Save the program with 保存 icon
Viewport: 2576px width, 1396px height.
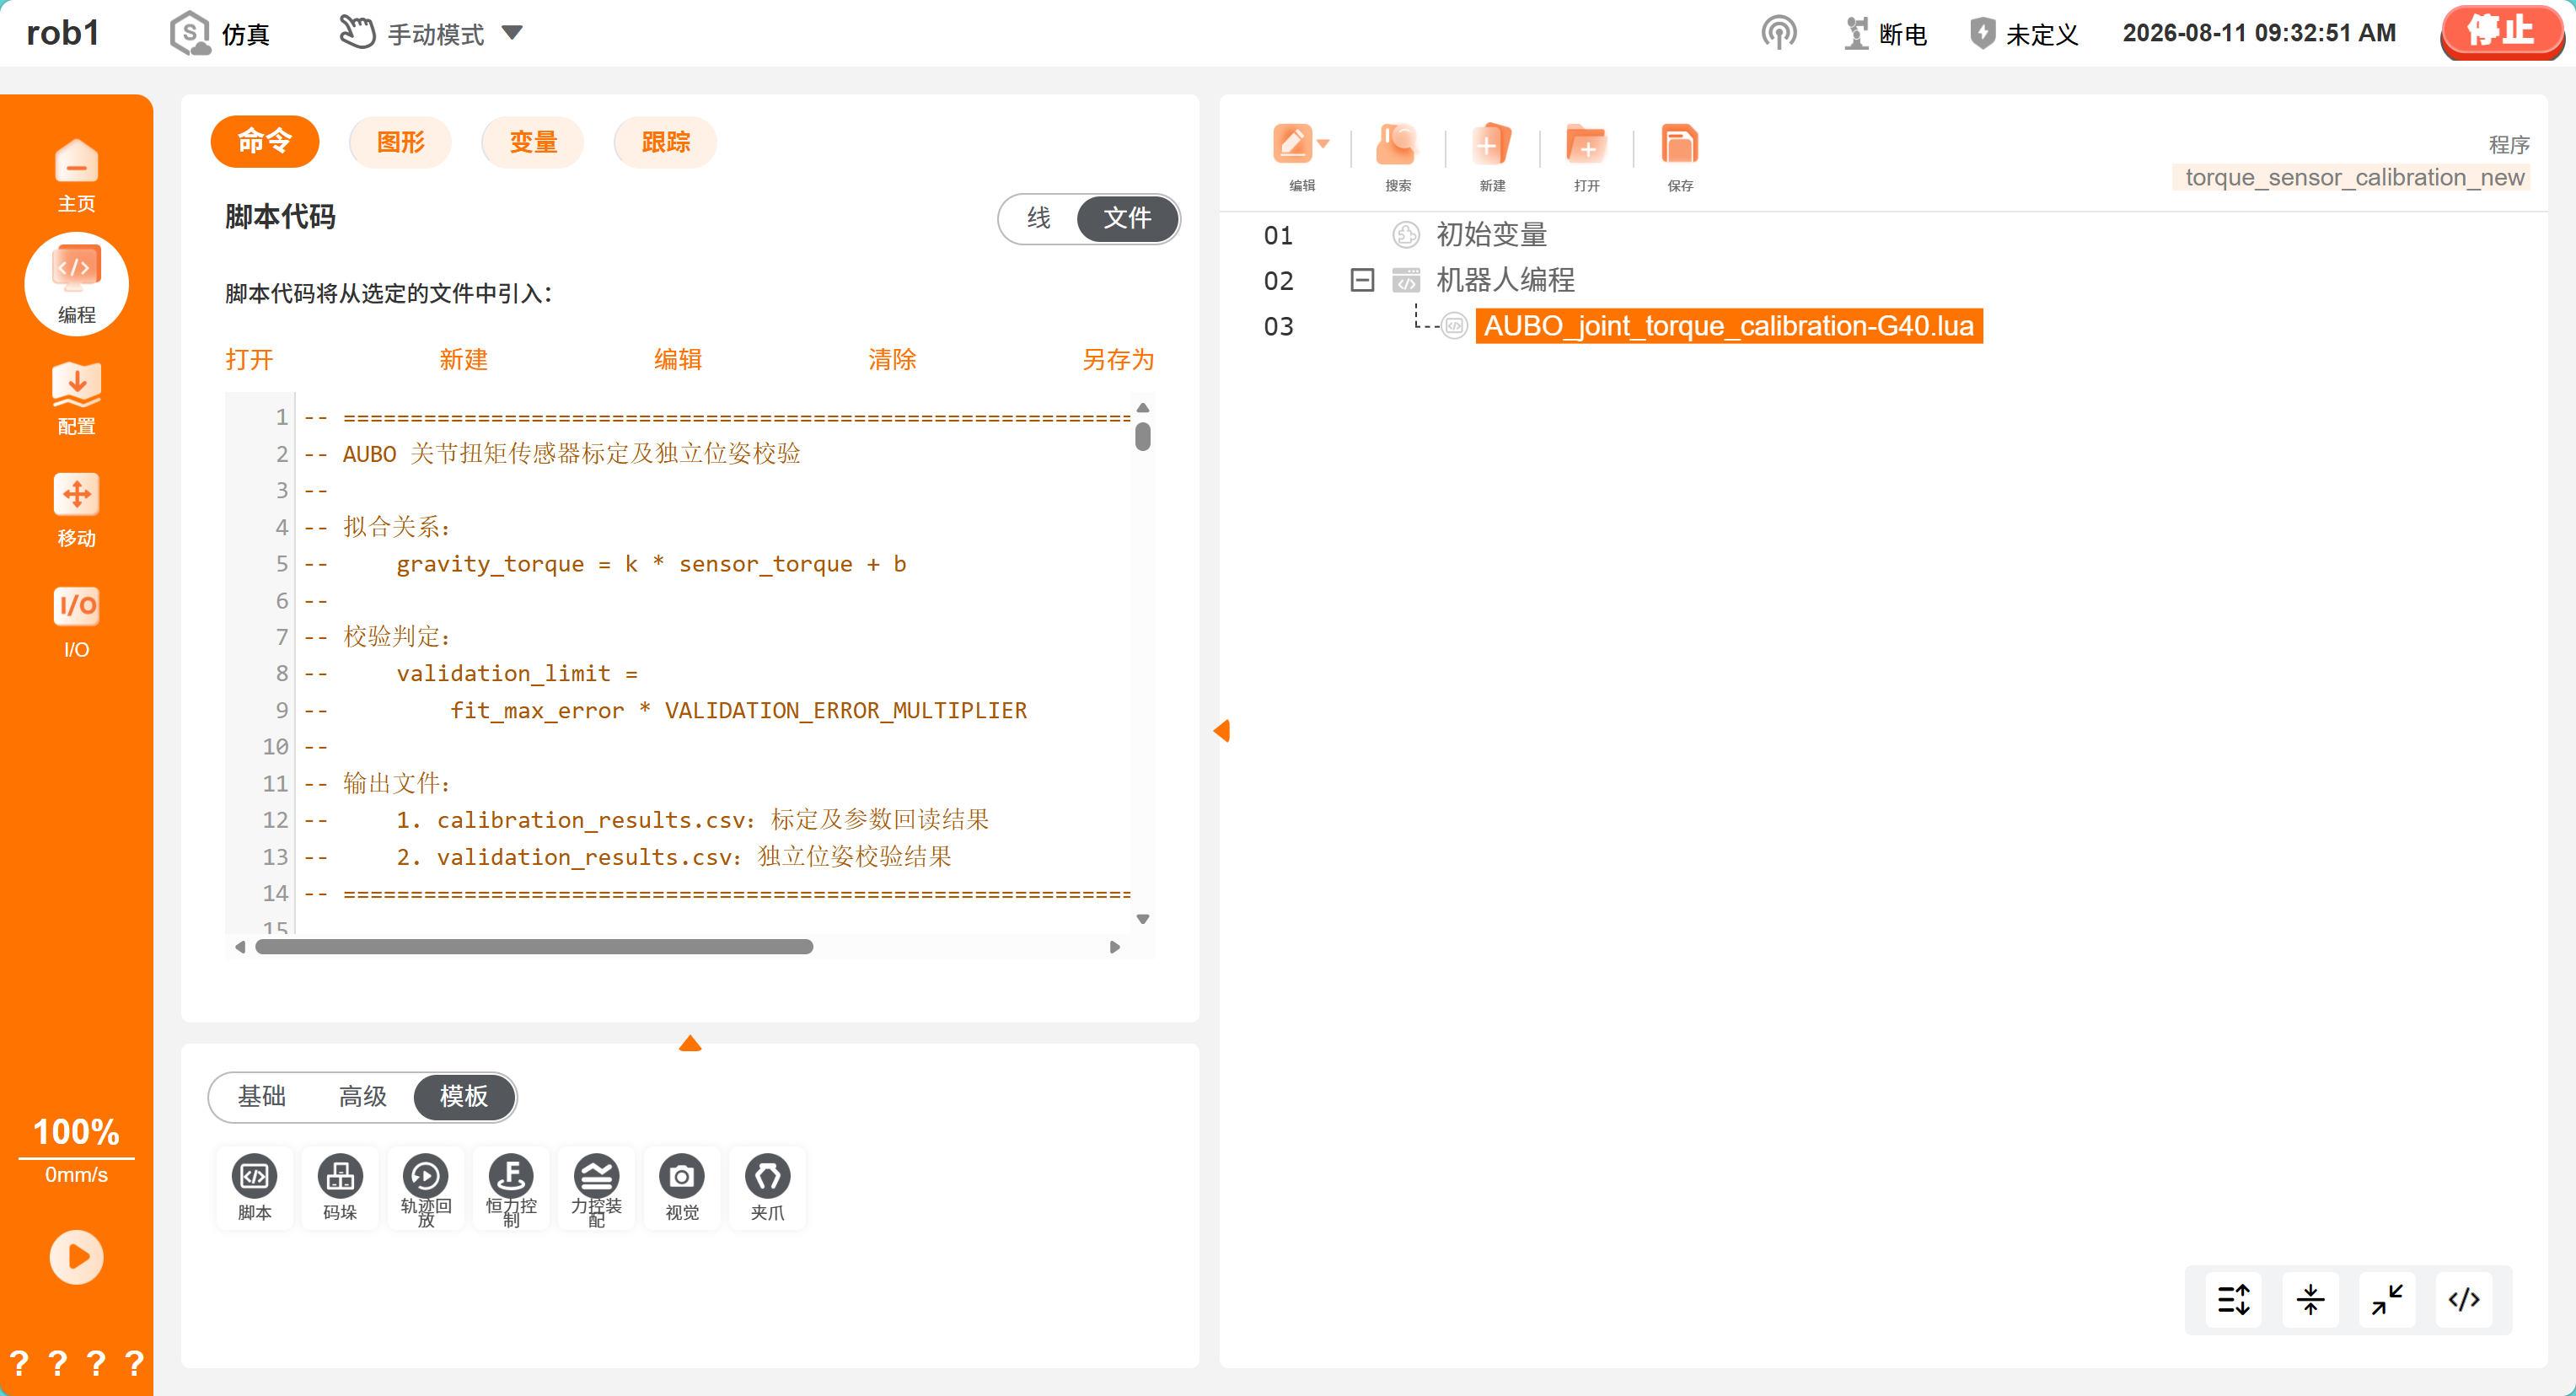point(1680,157)
